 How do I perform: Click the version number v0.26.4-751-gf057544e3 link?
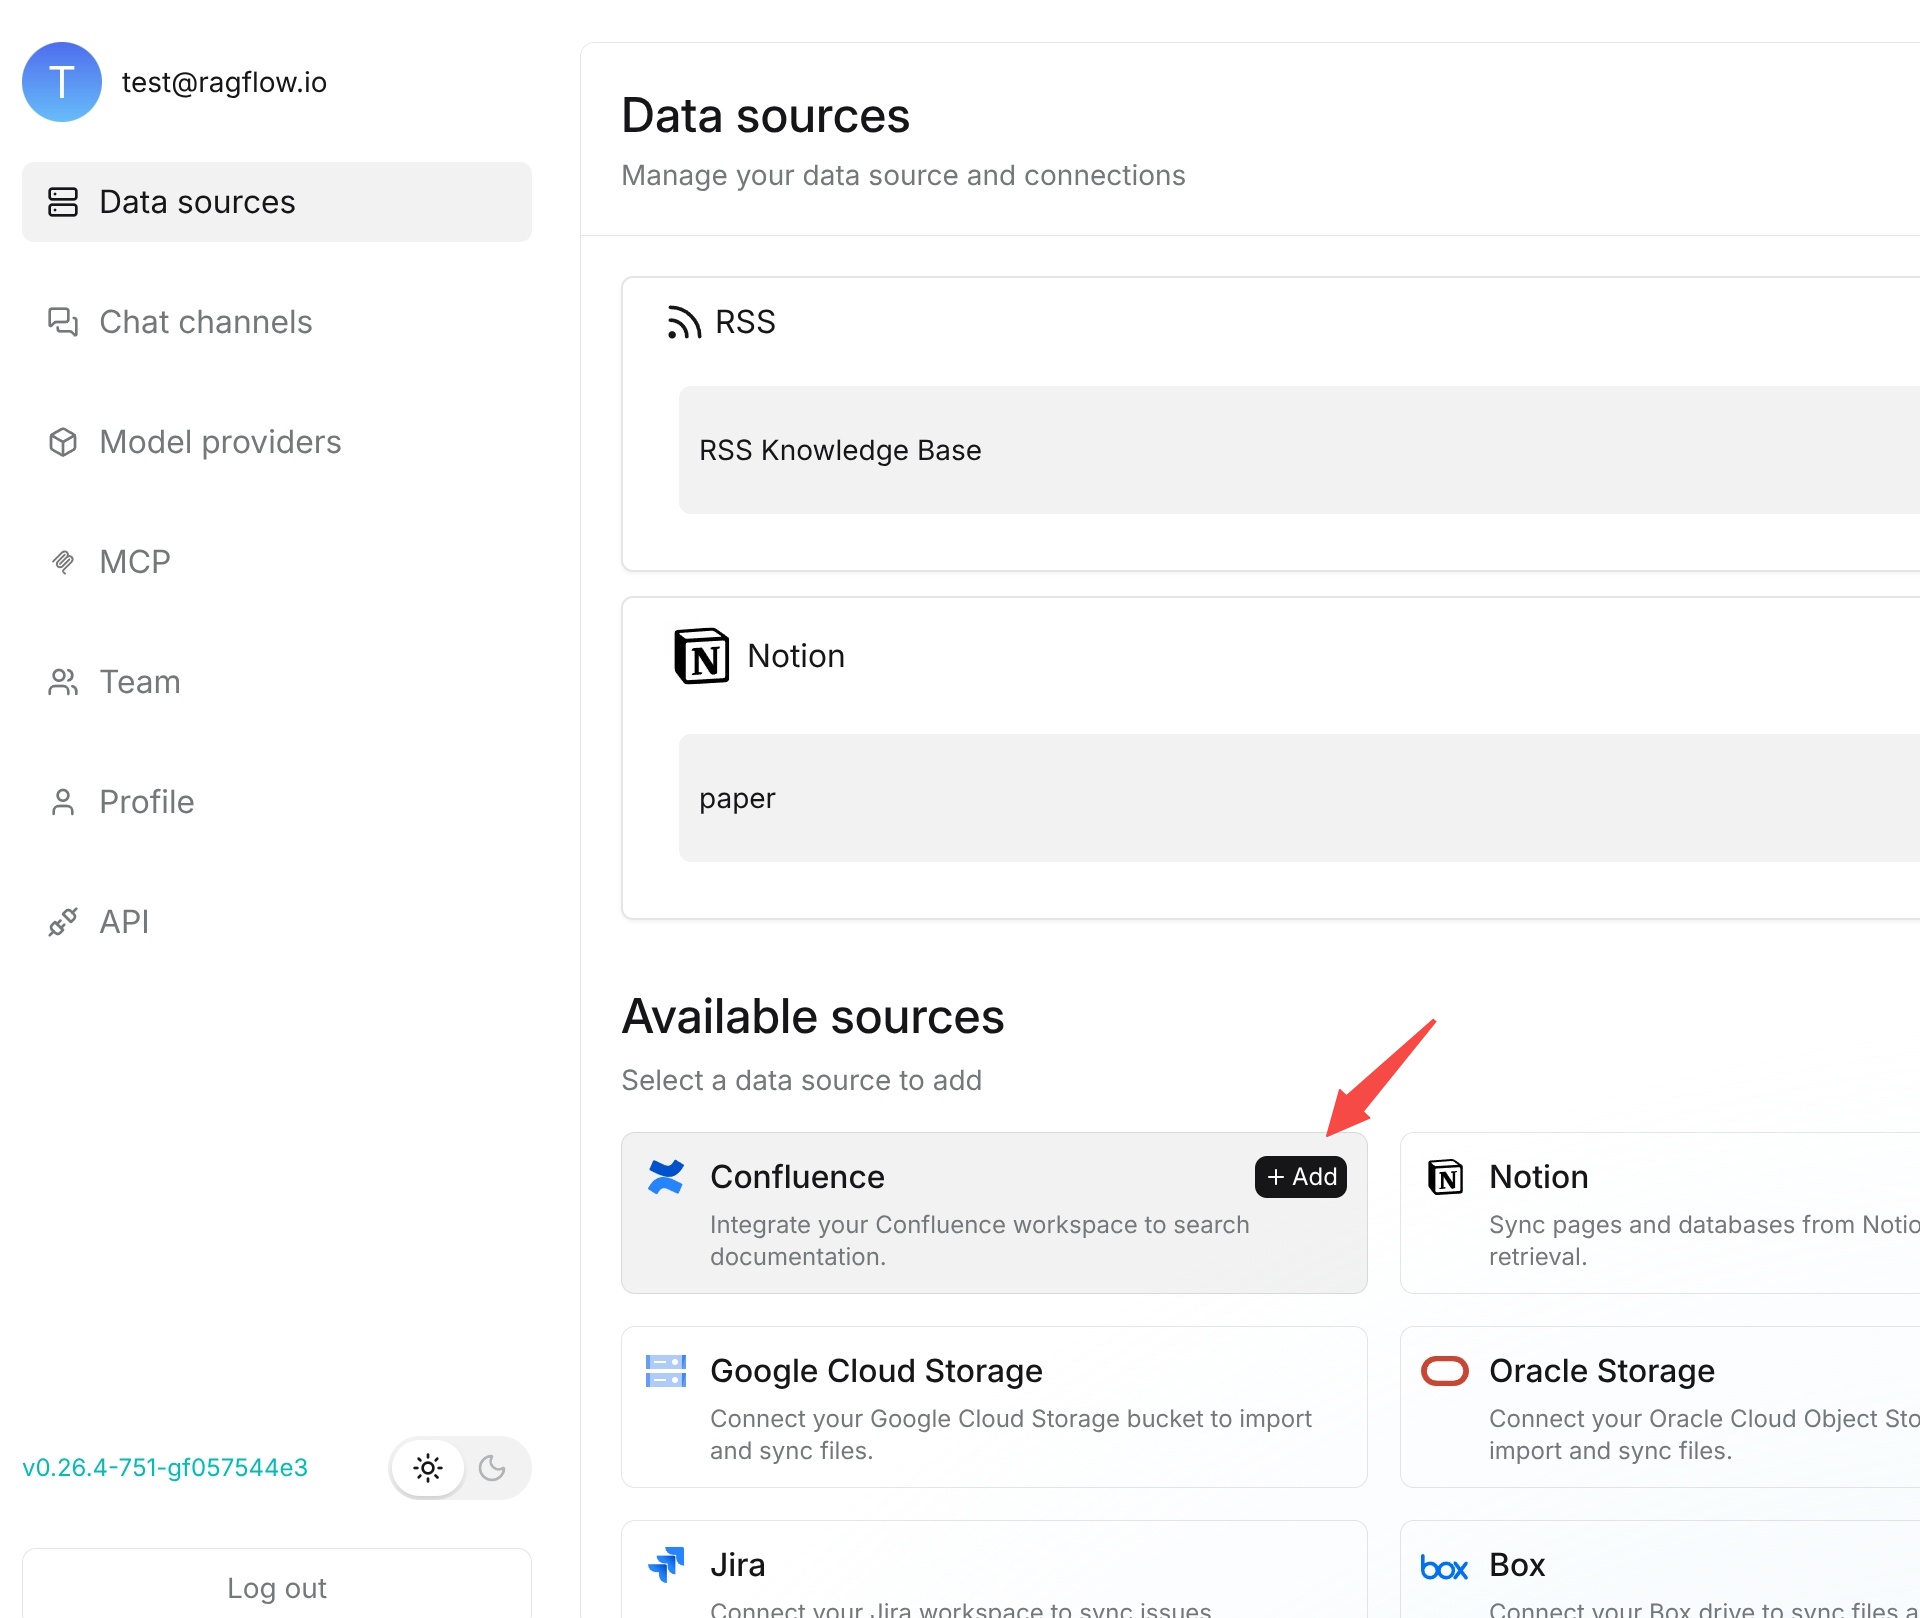(165, 1468)
